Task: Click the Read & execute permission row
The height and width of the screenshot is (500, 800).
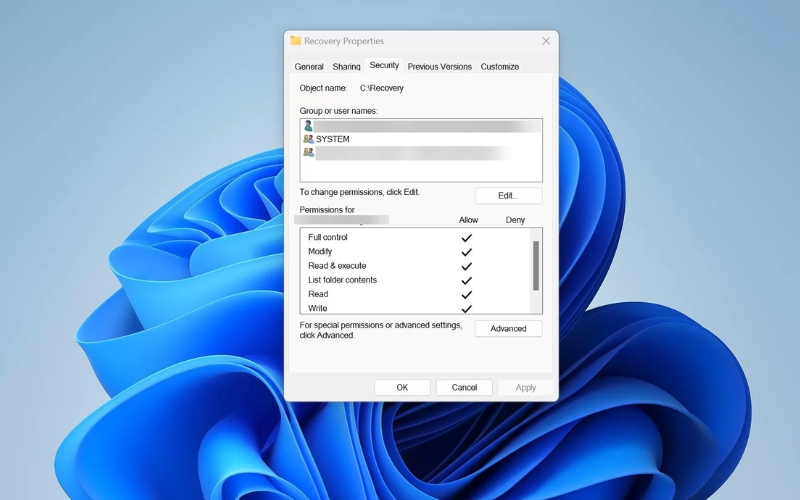Action: click(415, 266)
